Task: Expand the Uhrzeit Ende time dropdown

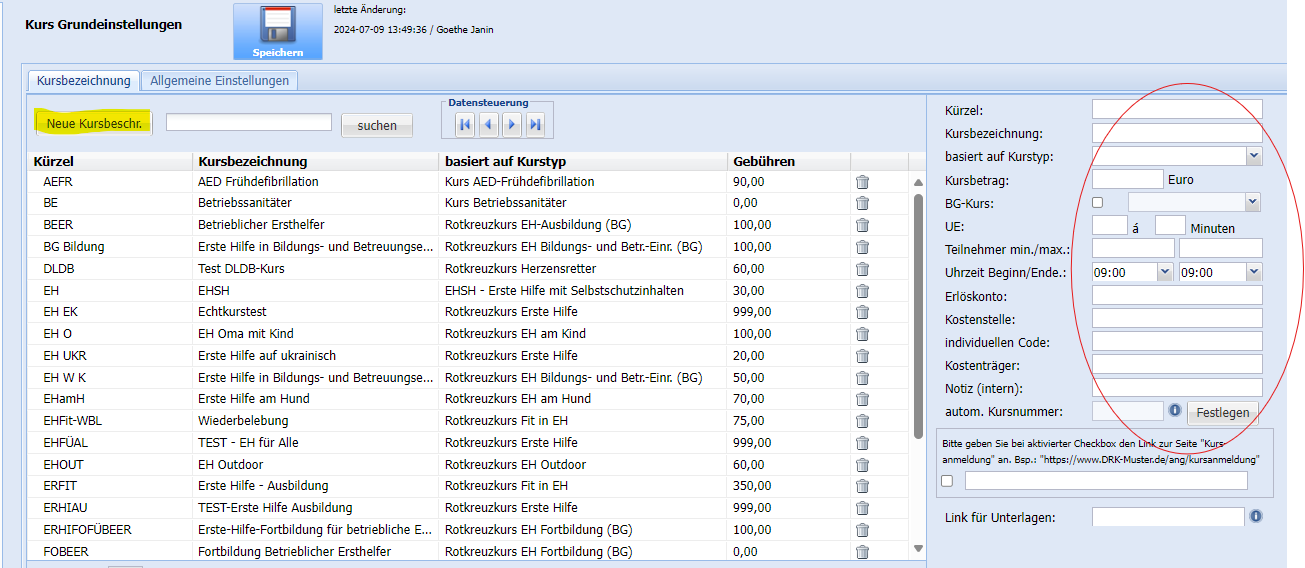Action: tap(1253, 272)
